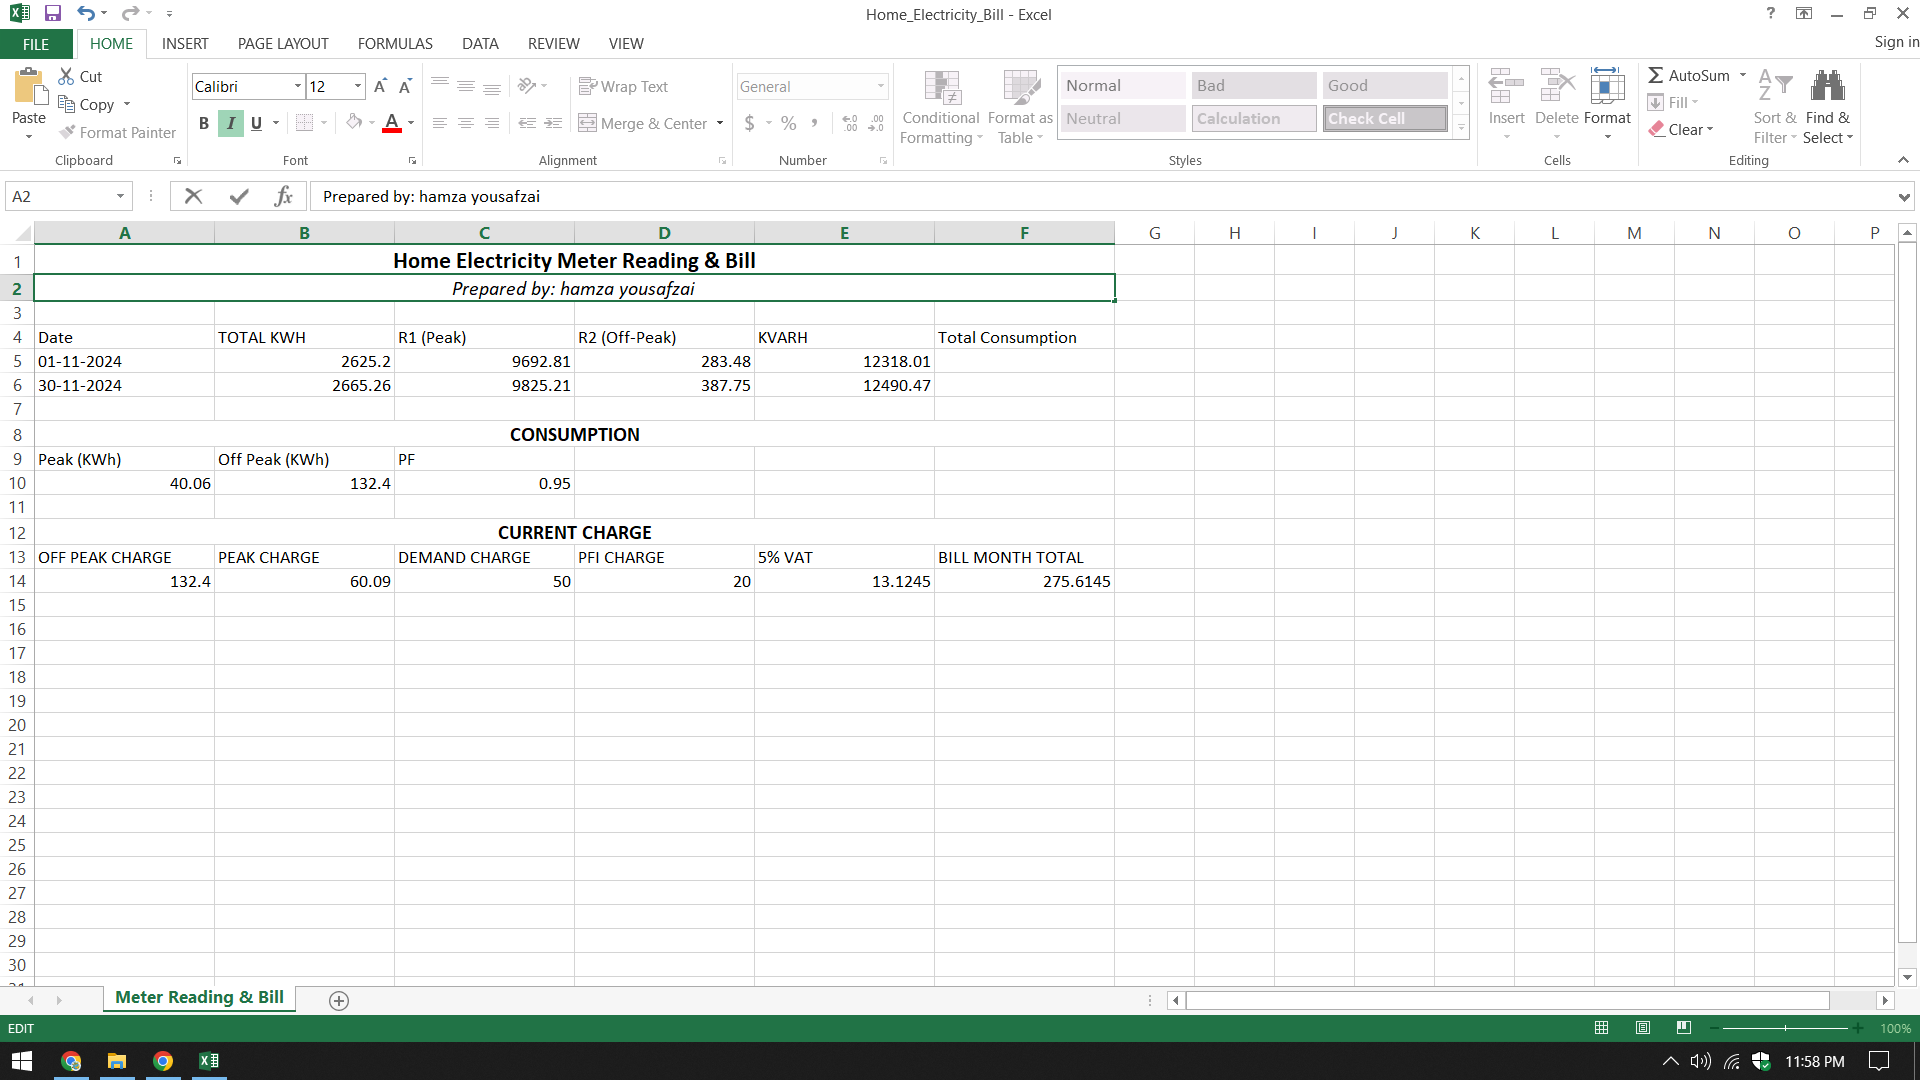Click the red Font Color swatch button

392,123
